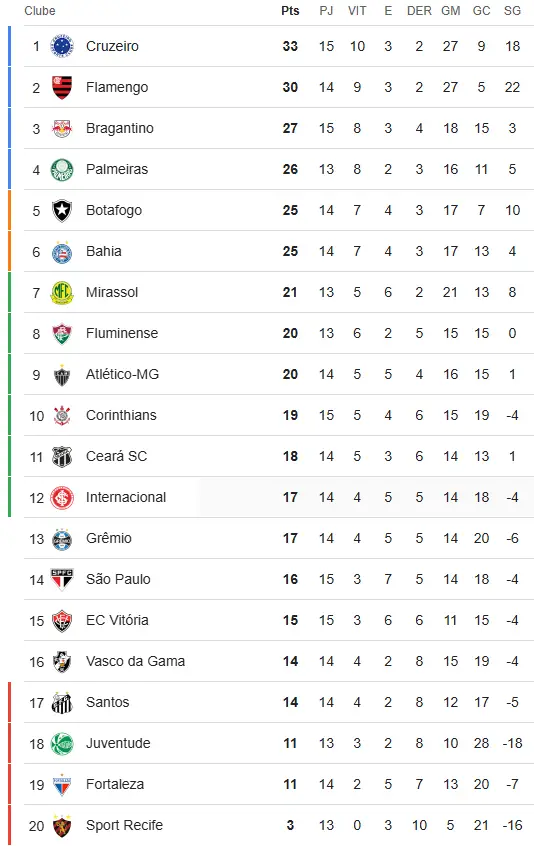Click the Atlético-MG team name
Viewport: 534px width, 846px height.
122,374
